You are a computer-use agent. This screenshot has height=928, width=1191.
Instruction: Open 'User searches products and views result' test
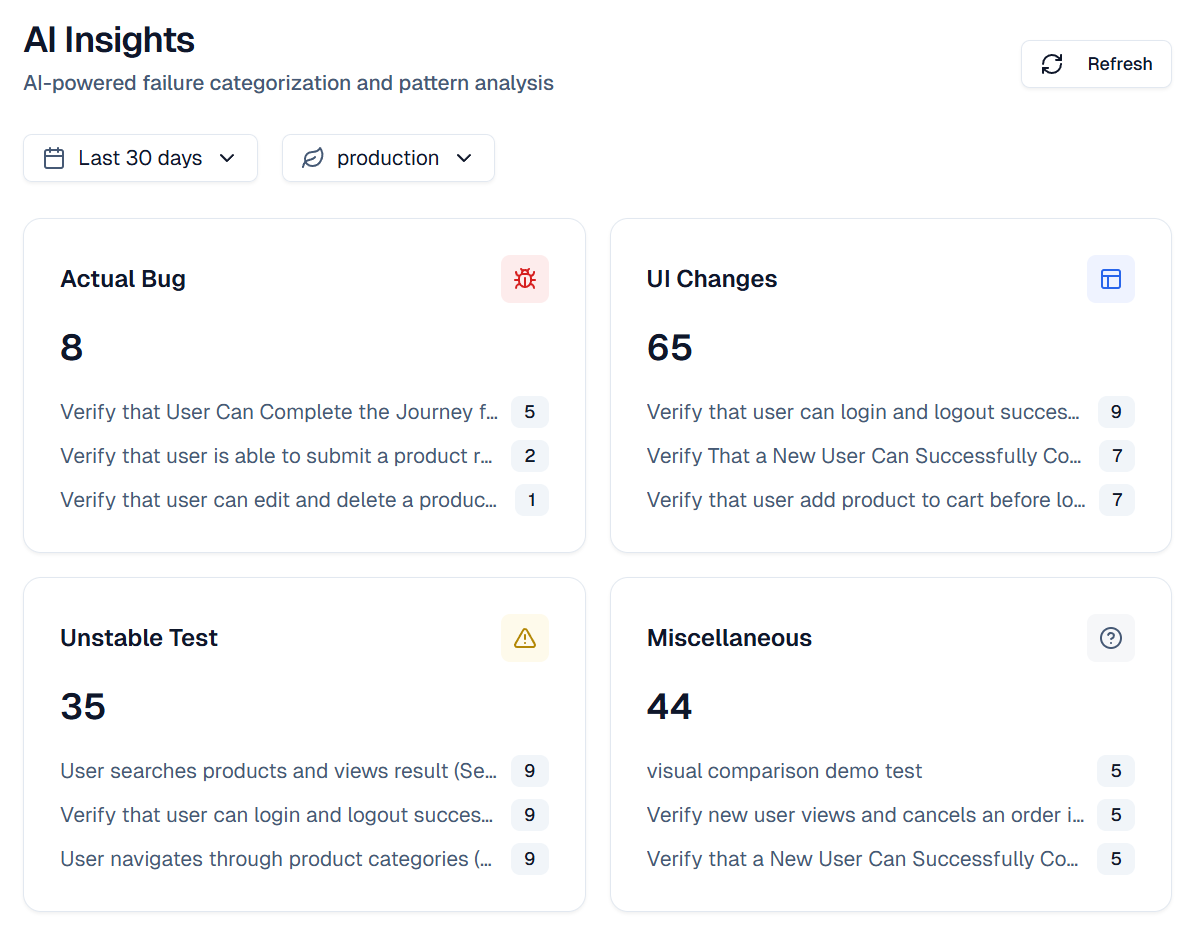[x=278, y=771]
